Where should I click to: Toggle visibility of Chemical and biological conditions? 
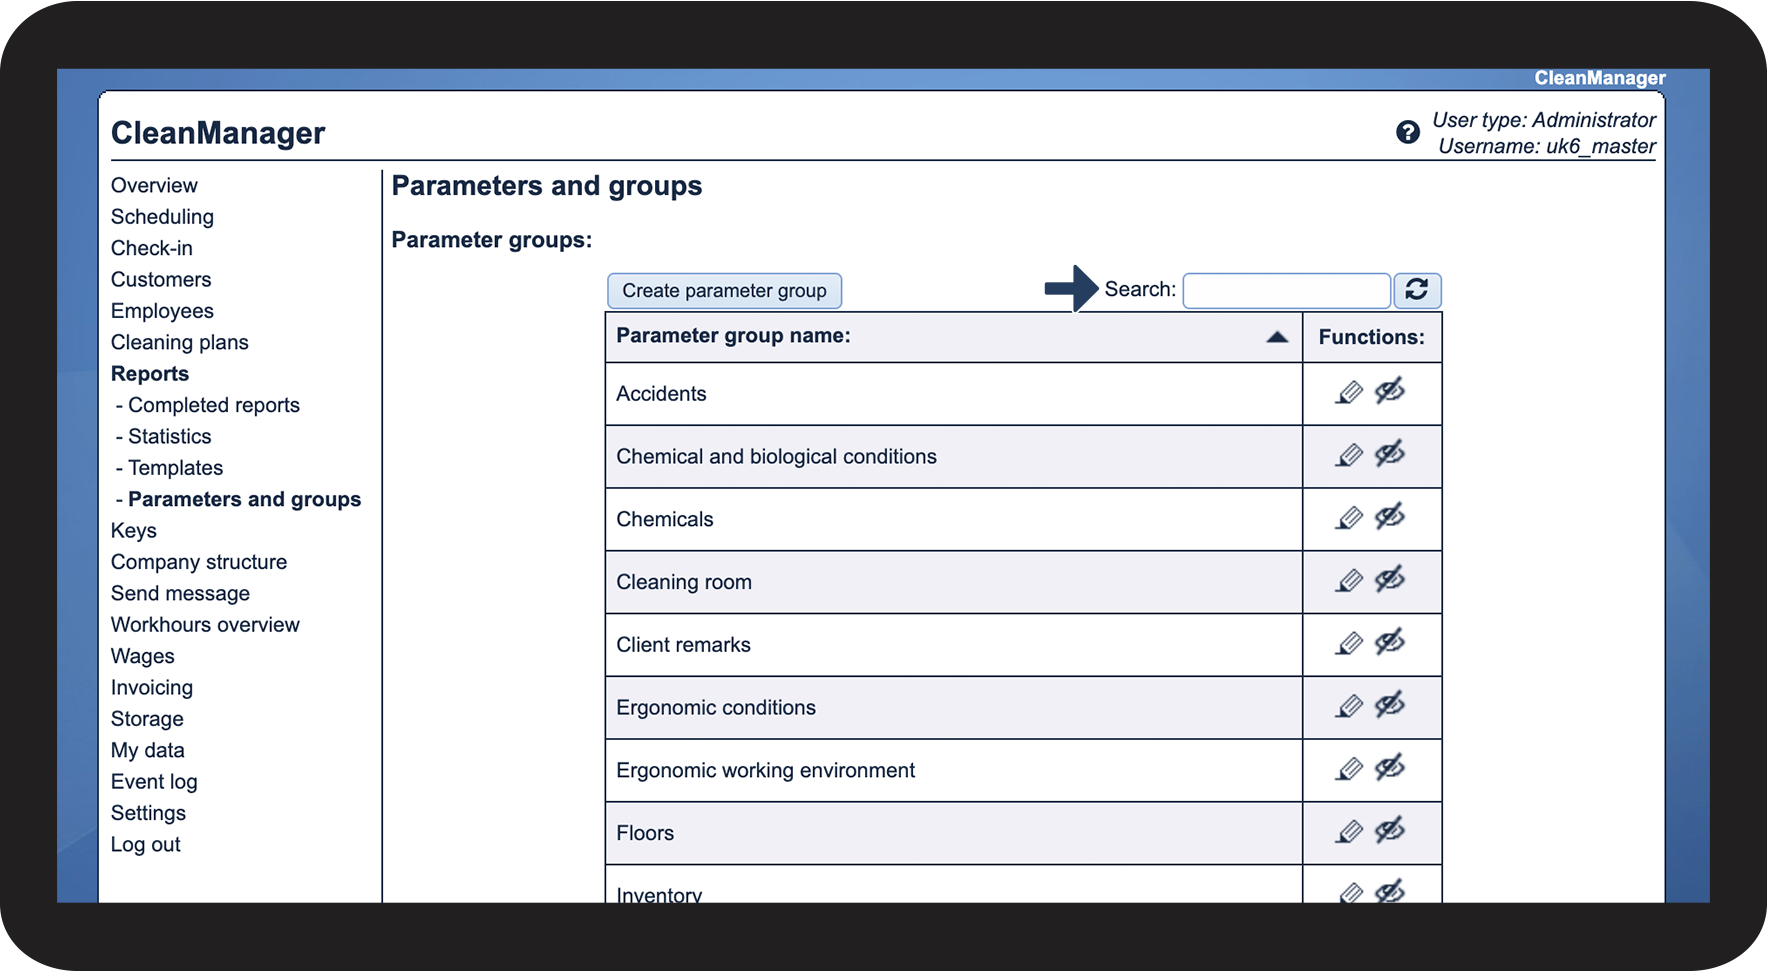(1390, 454)
